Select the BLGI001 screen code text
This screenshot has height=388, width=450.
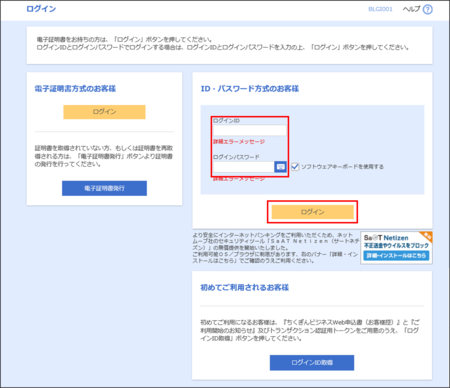[380, 9]
